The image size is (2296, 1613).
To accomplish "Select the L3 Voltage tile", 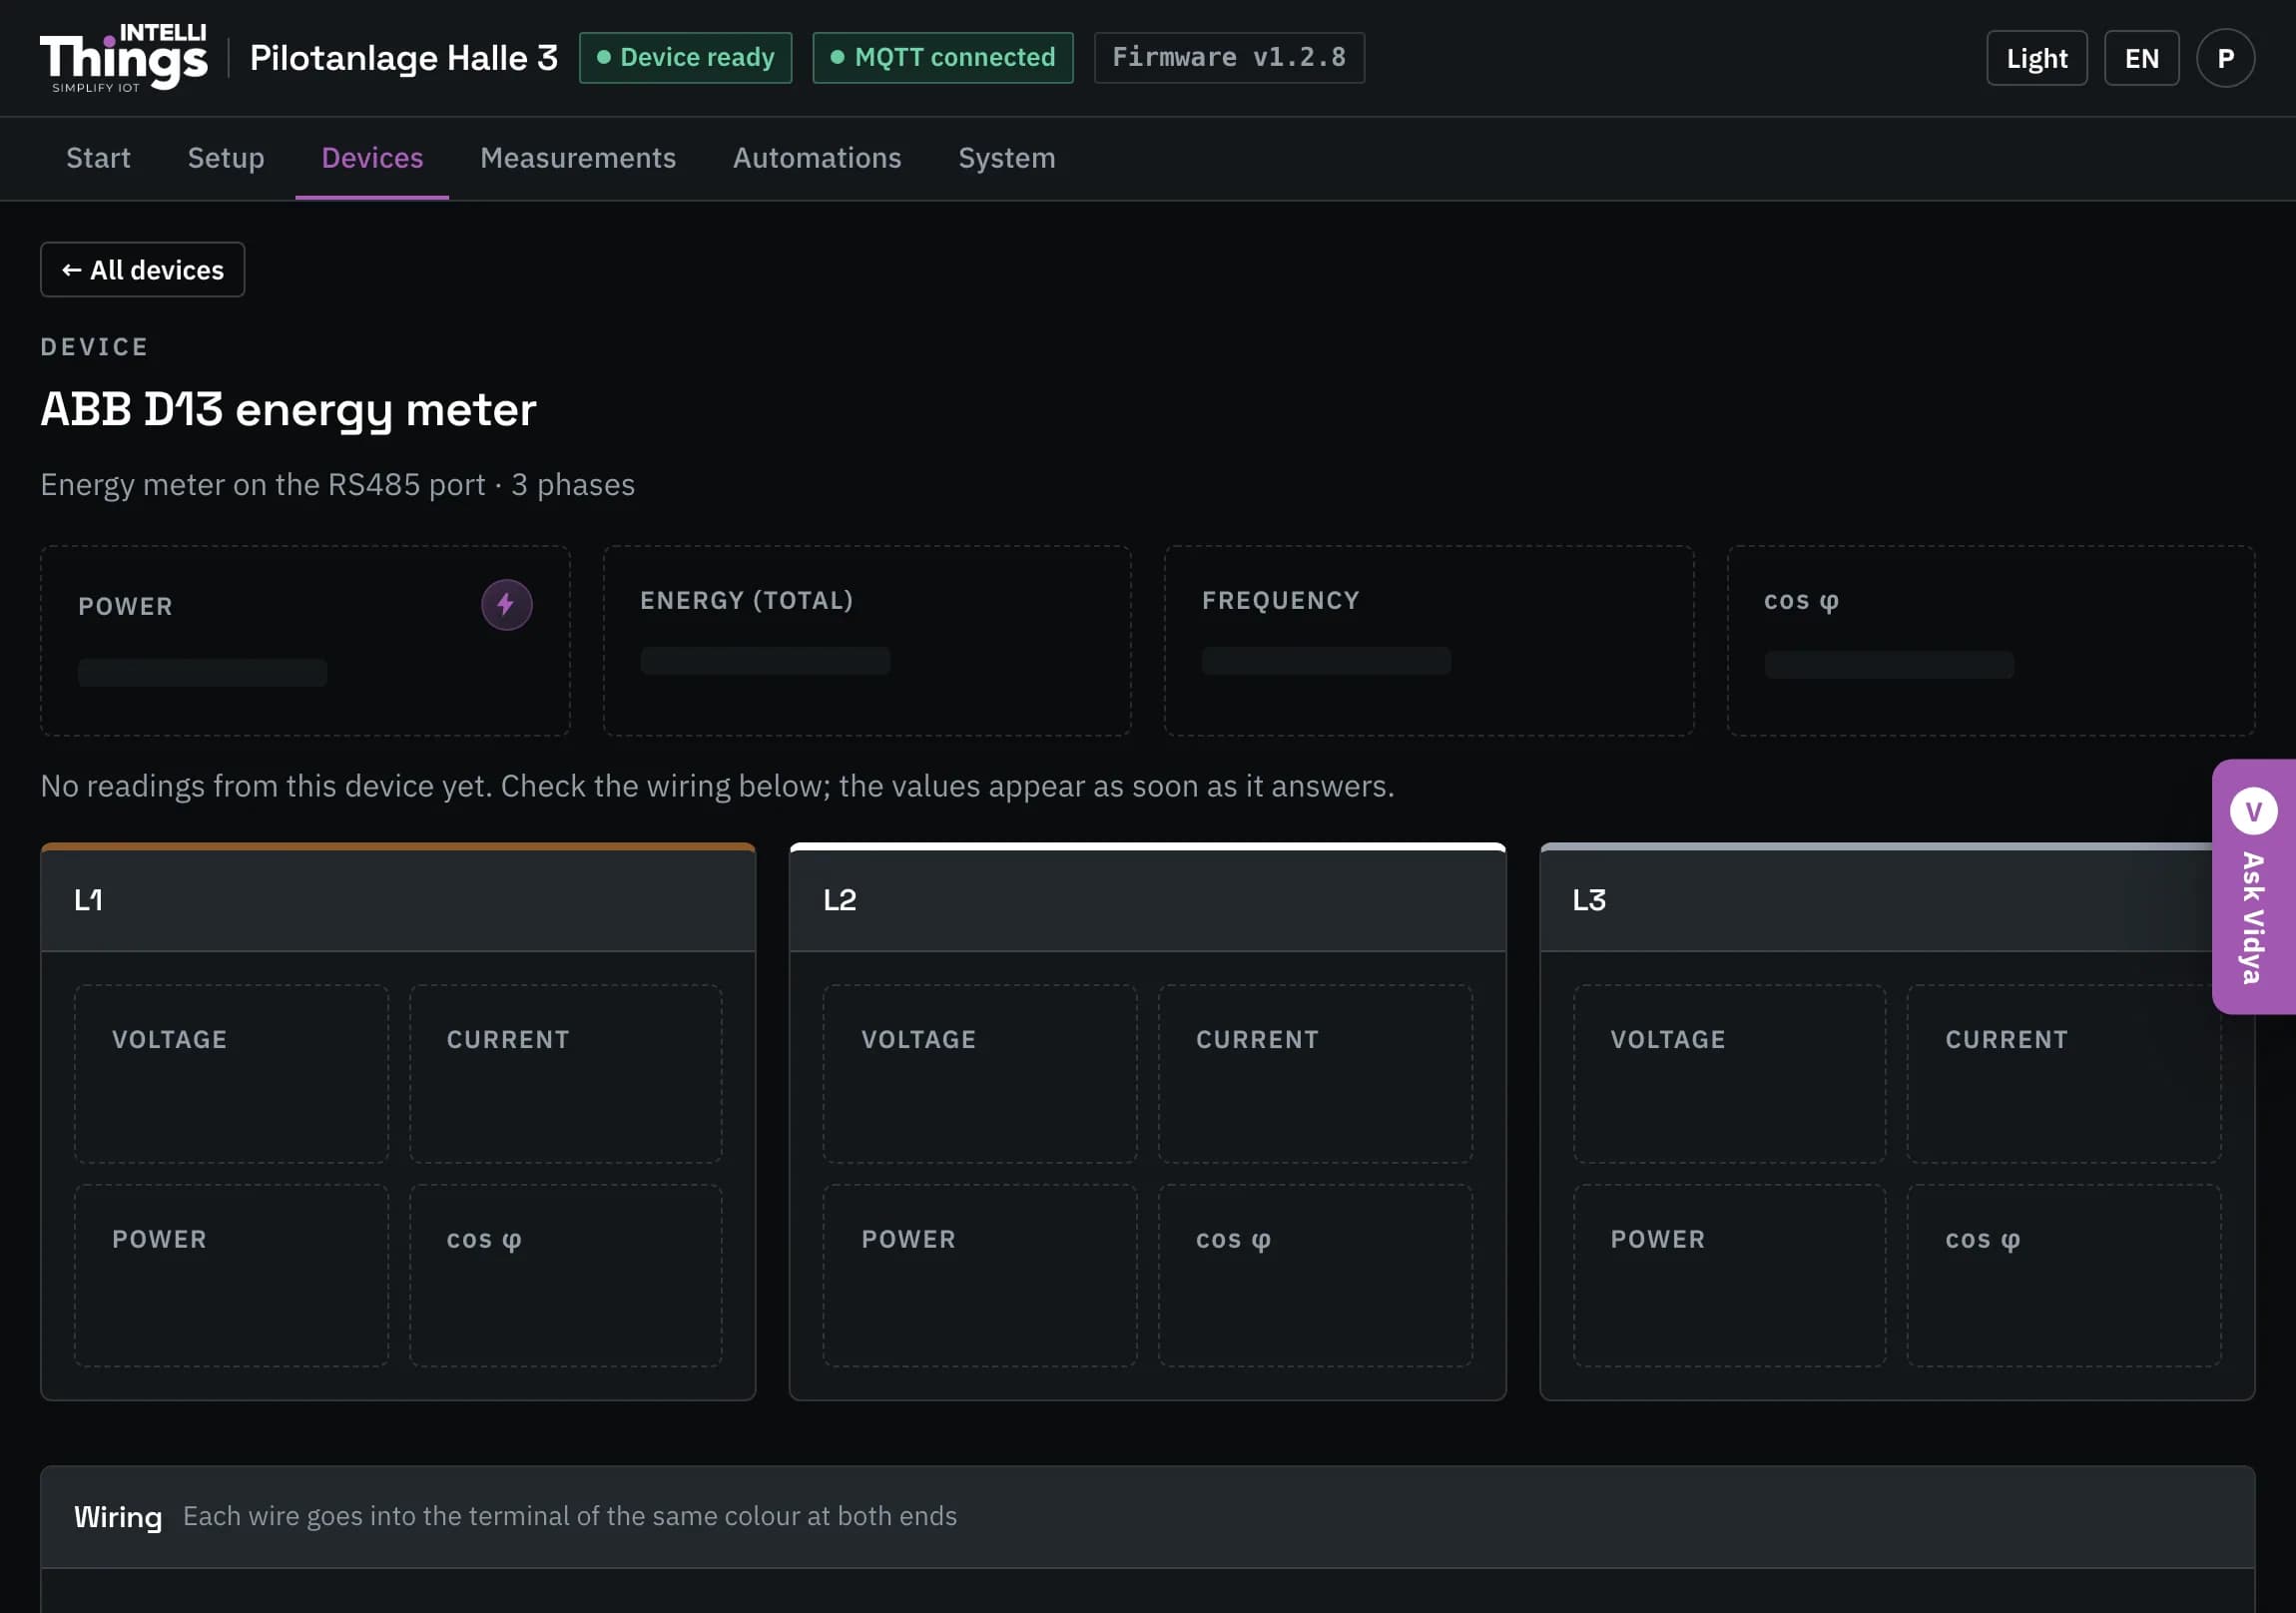I will pos(1729,1074).
